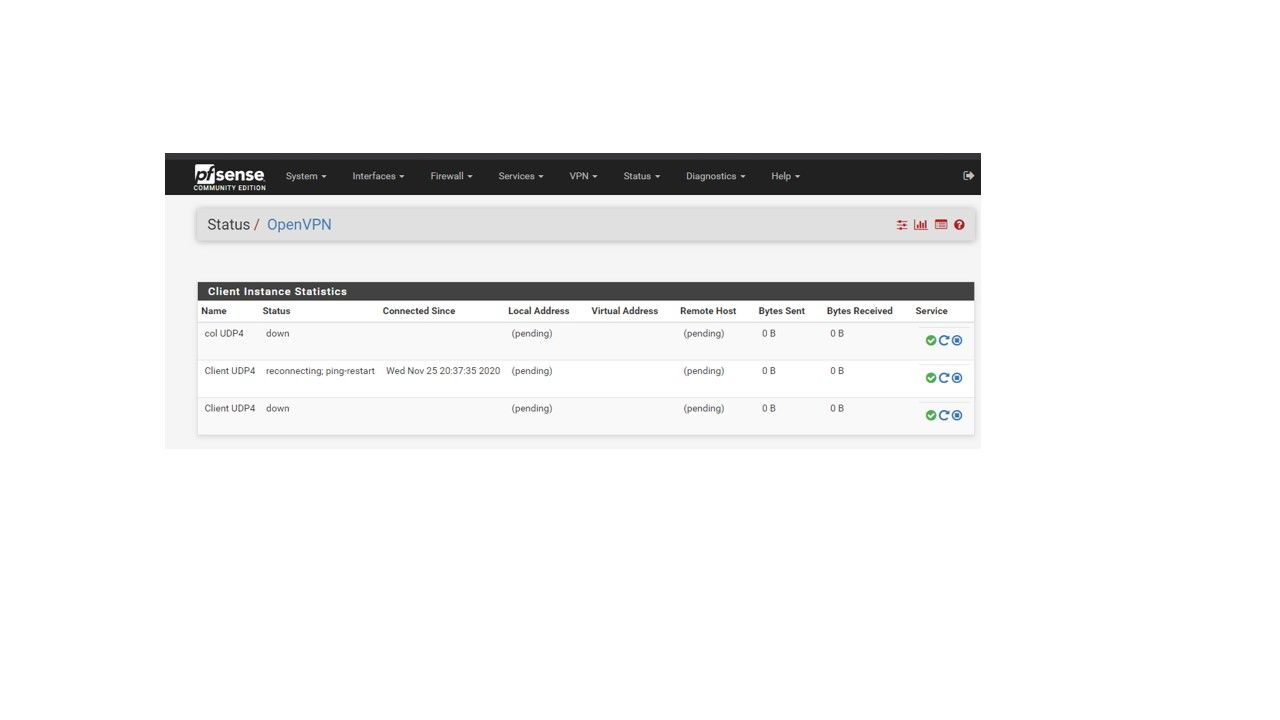Stop the reconnecting Client UDP4 service

957,378
